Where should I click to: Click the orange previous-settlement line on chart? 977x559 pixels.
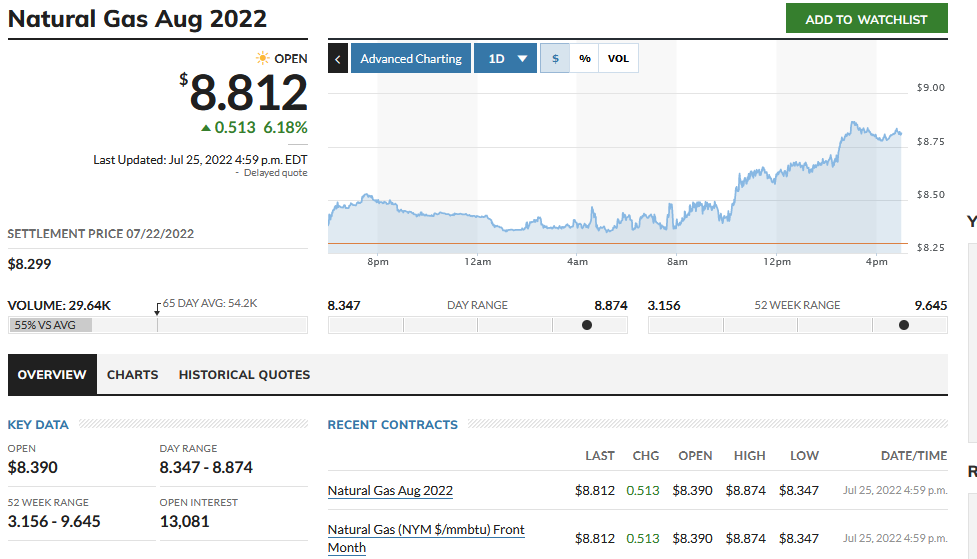(x=617, y=243)
